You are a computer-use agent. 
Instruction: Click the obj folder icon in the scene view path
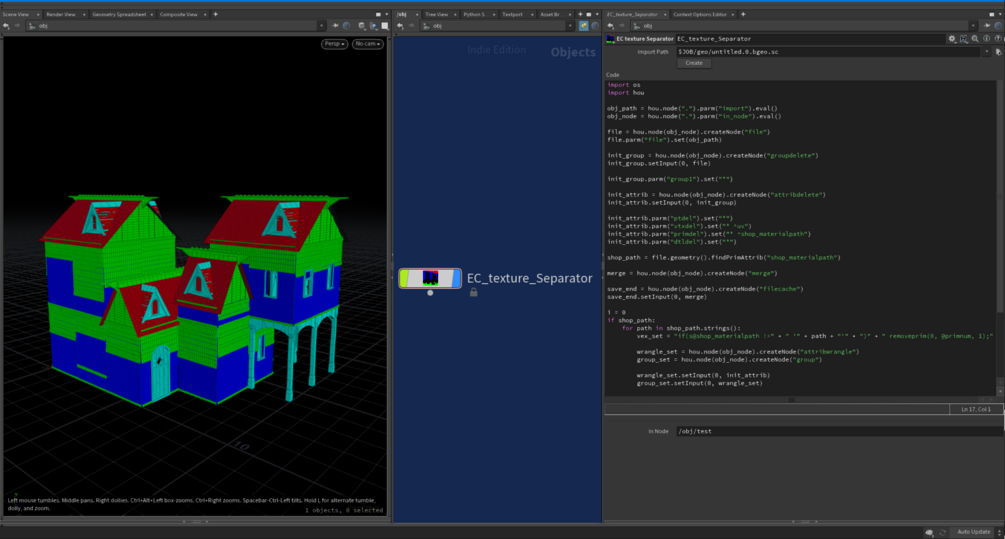(32, 26)
